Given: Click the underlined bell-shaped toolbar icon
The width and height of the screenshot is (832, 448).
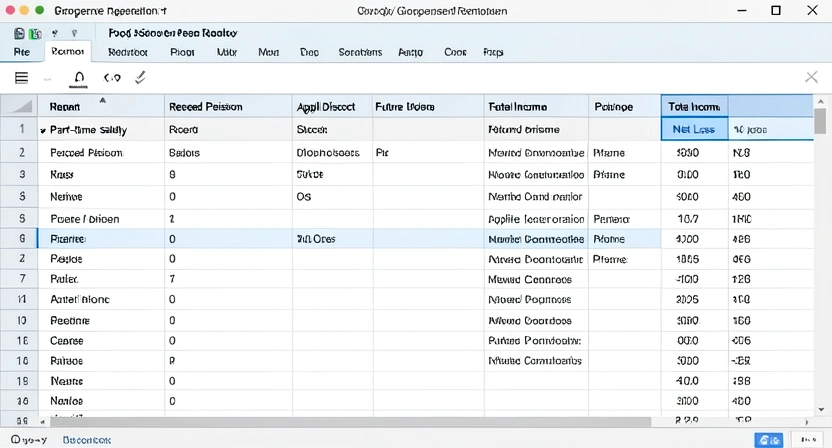Looking at the screenshot, I should 79,79.
